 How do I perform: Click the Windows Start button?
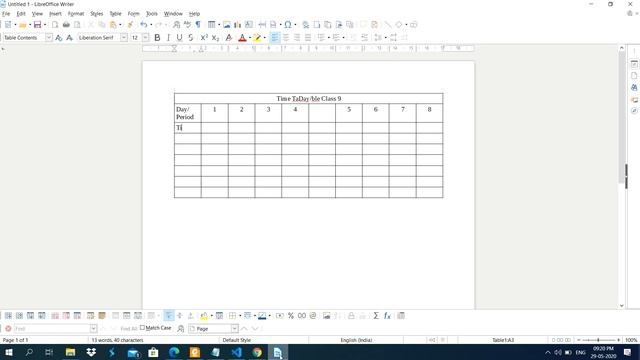(8, 352)
